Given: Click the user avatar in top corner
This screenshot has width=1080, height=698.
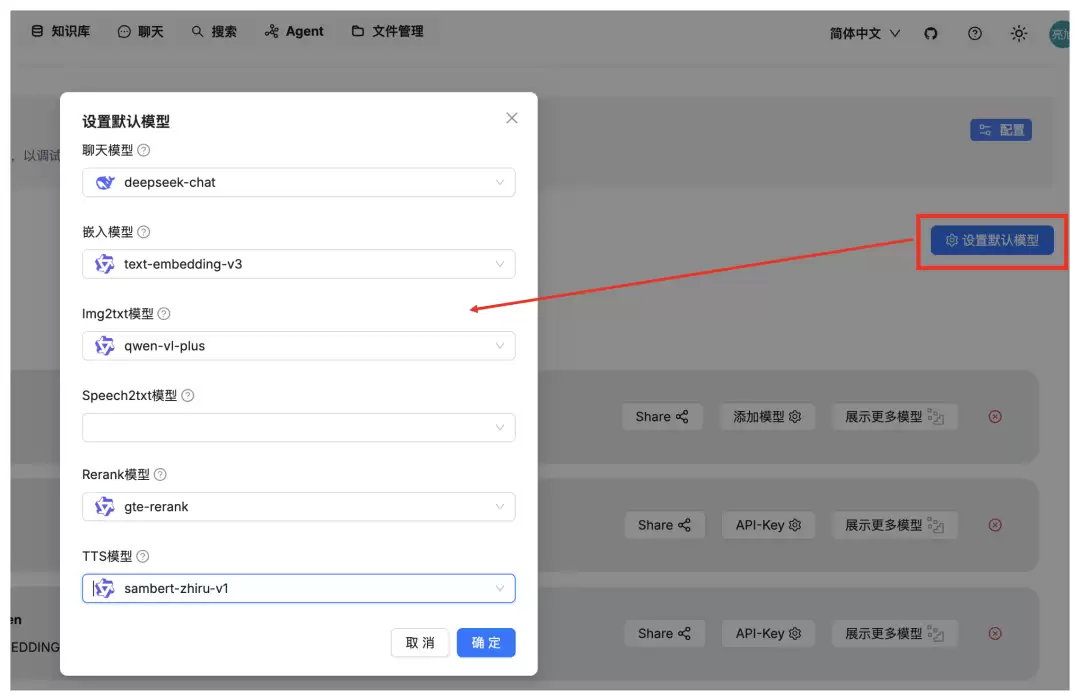Looking at the screenshot, I should pyautogui.click(x=1059, y=34).
